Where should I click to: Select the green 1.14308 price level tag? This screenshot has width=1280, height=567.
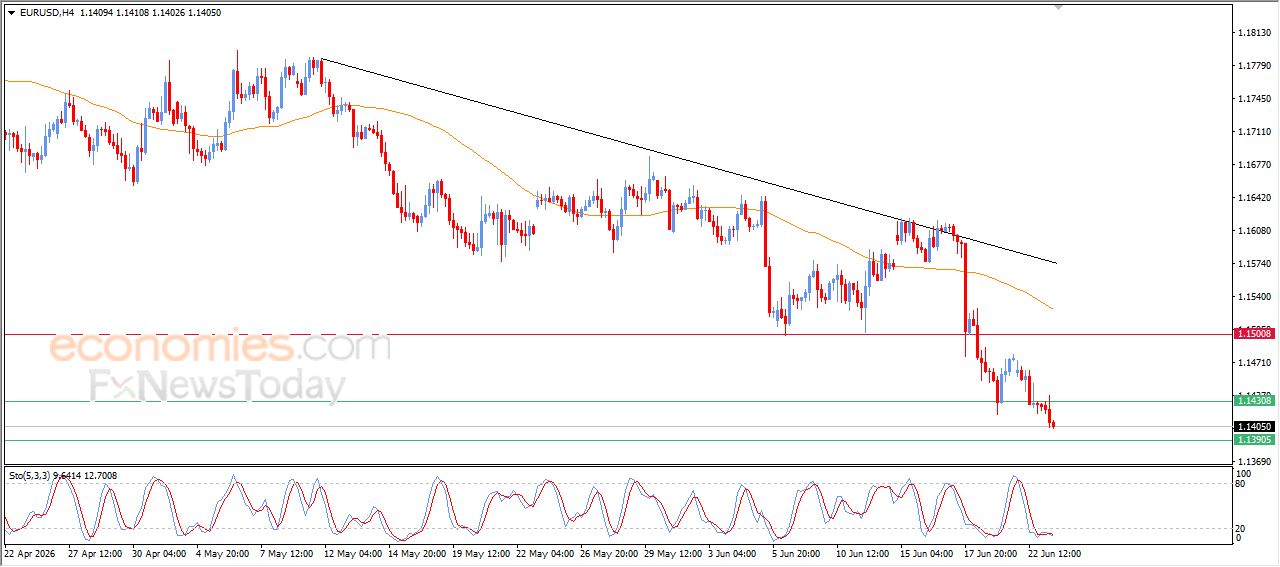[1254, 400]
